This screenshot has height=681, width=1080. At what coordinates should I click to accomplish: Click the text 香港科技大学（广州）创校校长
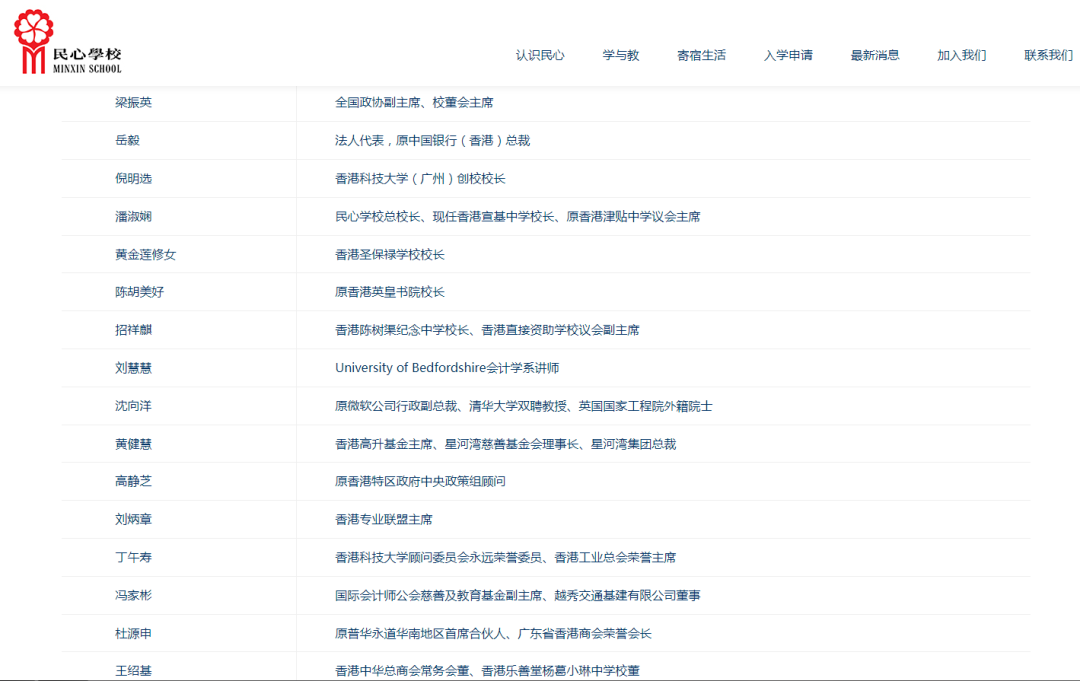tap(420, 178)
